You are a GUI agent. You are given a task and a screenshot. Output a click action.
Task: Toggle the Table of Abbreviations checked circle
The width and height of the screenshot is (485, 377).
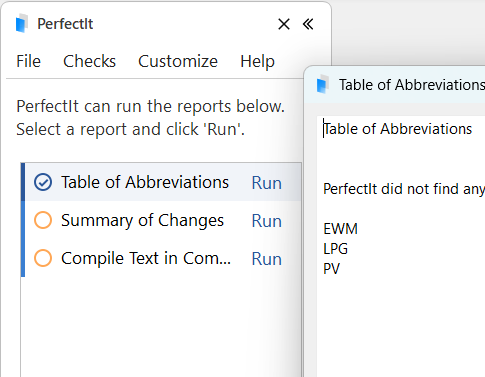tap(43, 182)
